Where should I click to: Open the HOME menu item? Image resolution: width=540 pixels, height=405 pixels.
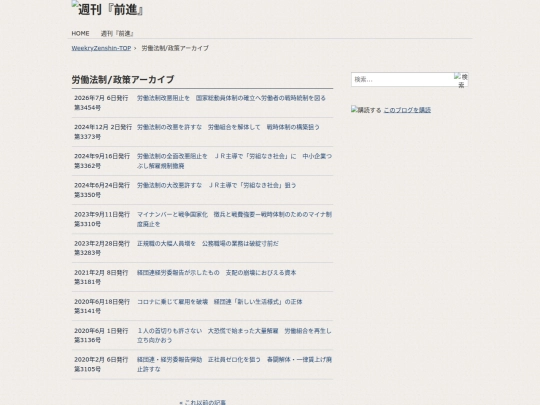(80, 33)
